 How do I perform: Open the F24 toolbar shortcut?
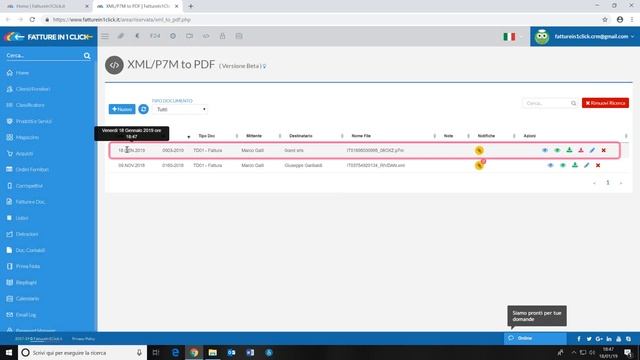point(155,36)
